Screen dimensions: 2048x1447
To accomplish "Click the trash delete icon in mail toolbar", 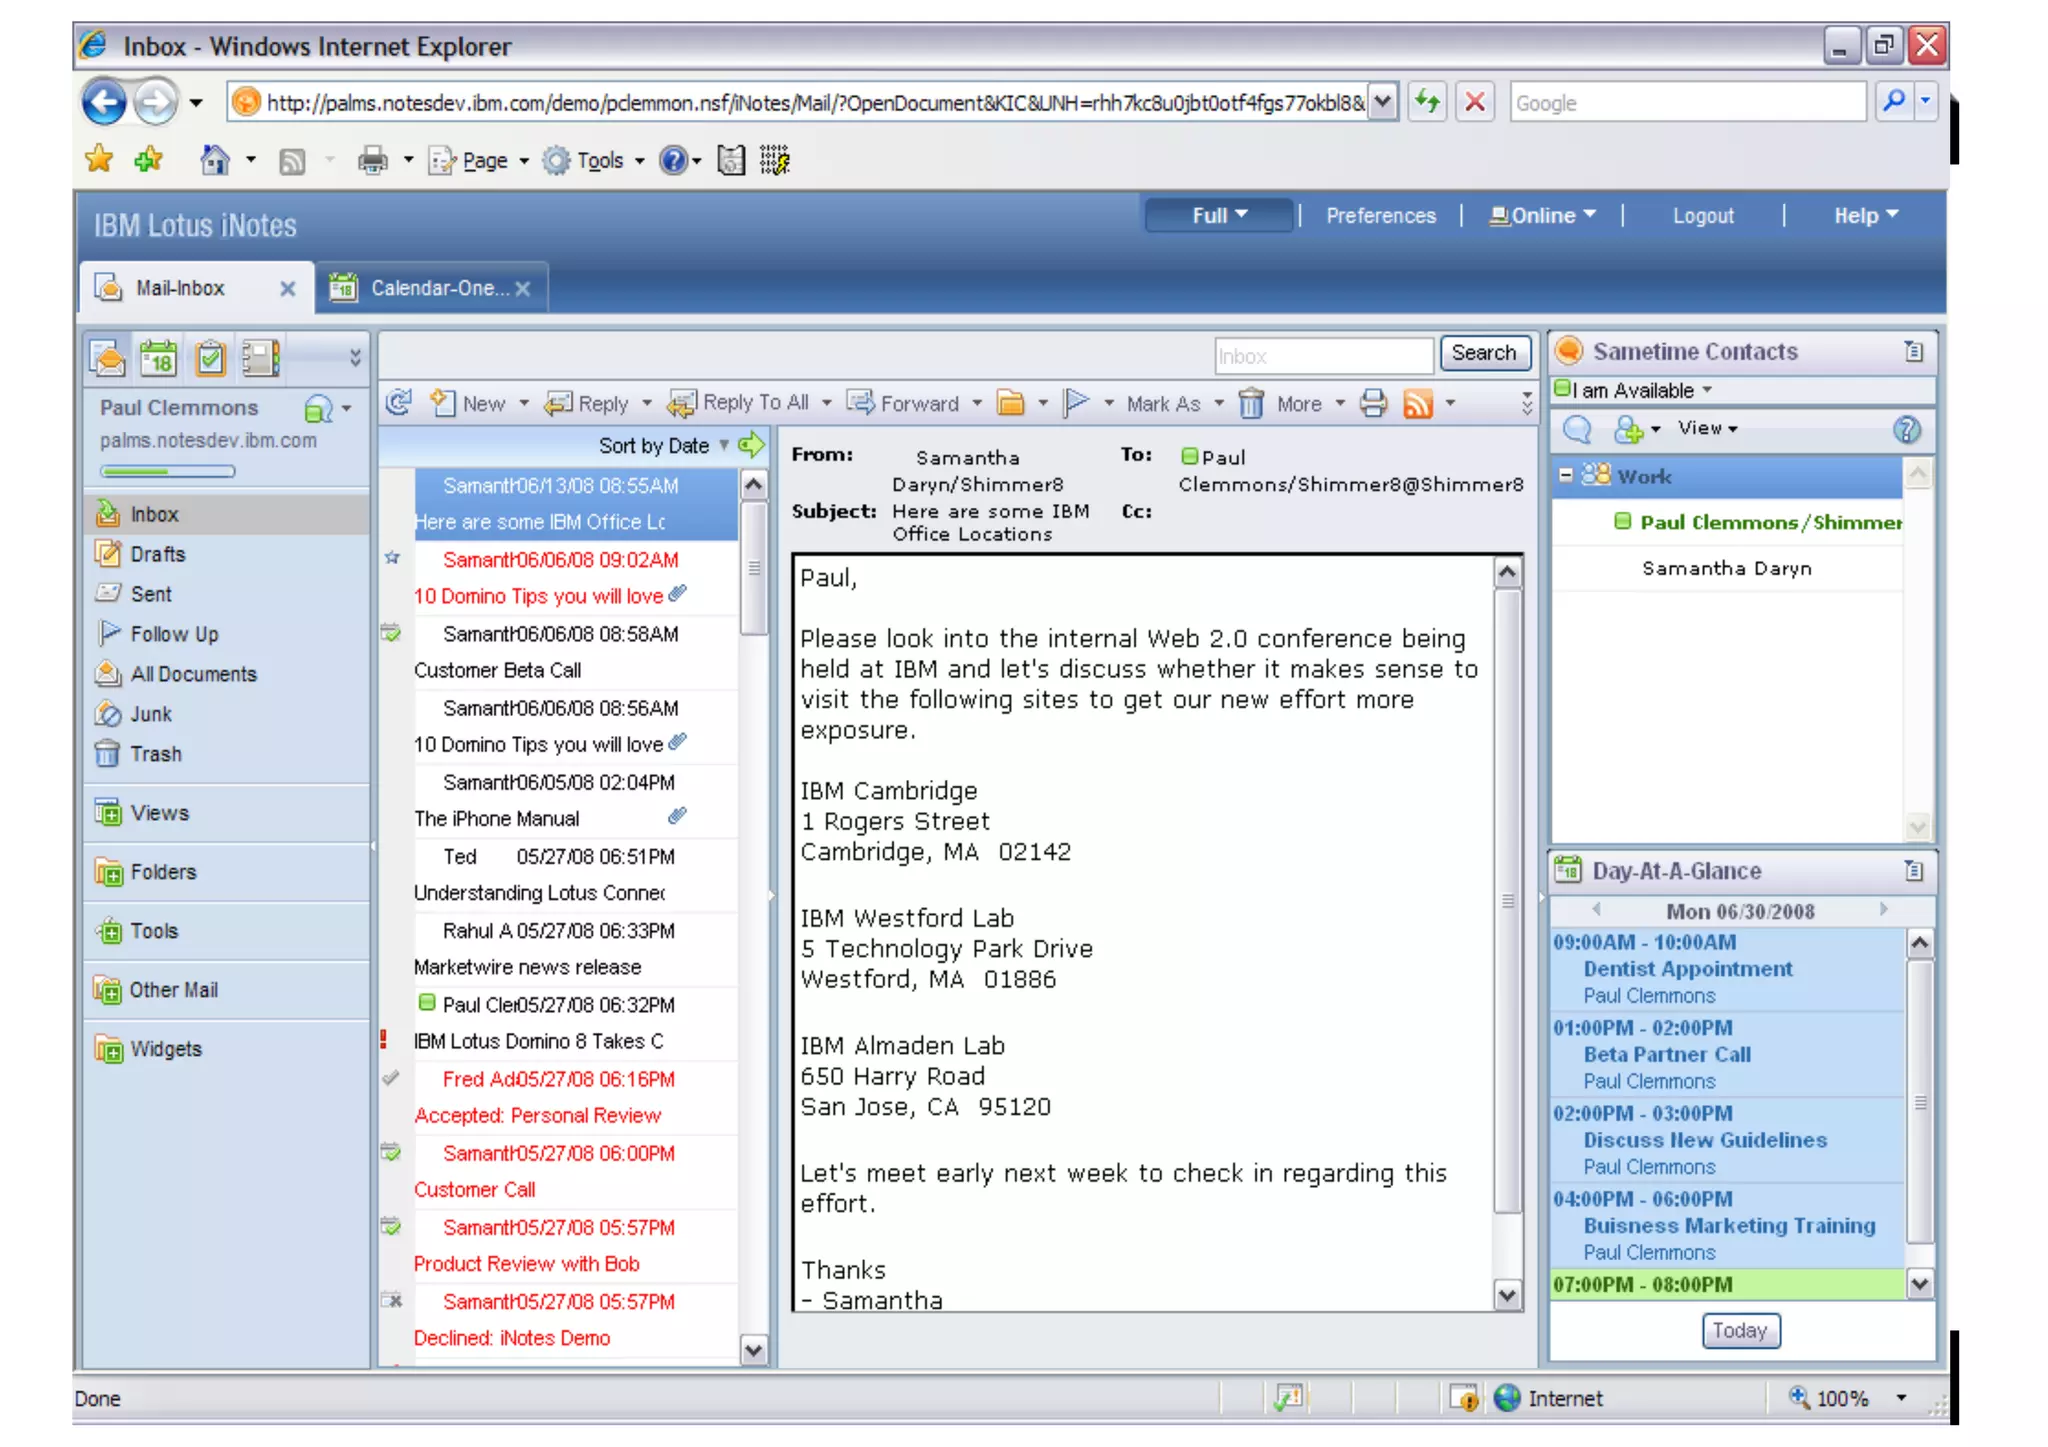I will coord(1251,403).
